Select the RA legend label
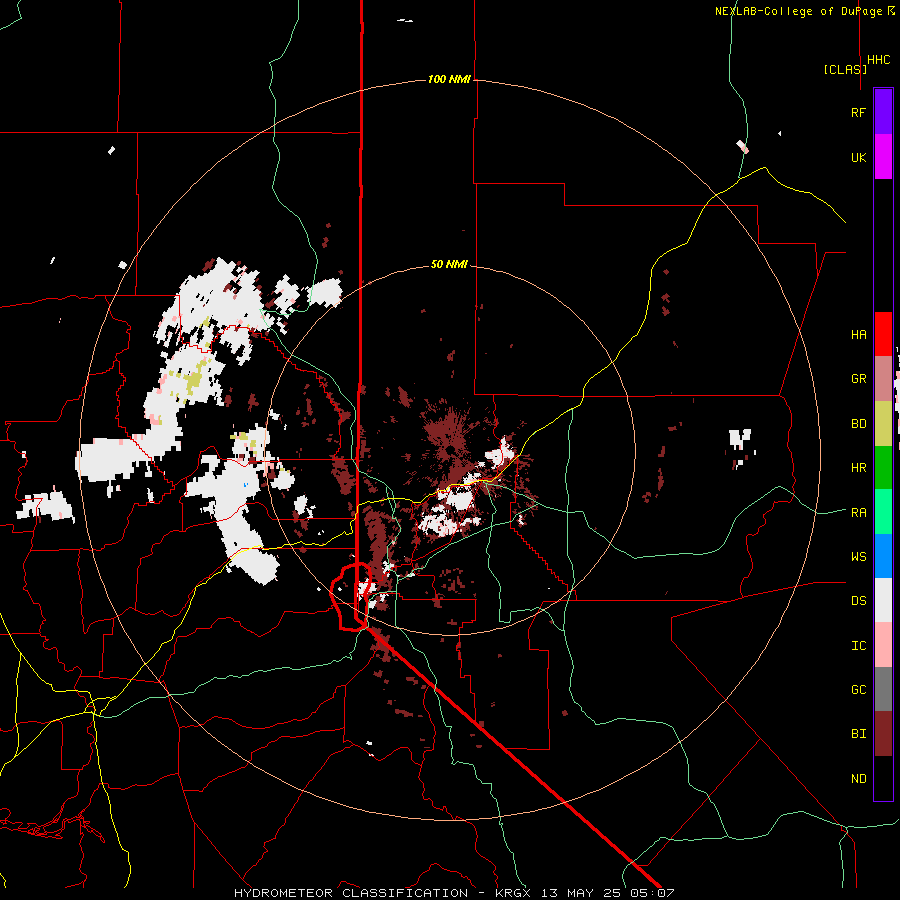The width and height of the screenshot is (900, 900). [858, 512]
